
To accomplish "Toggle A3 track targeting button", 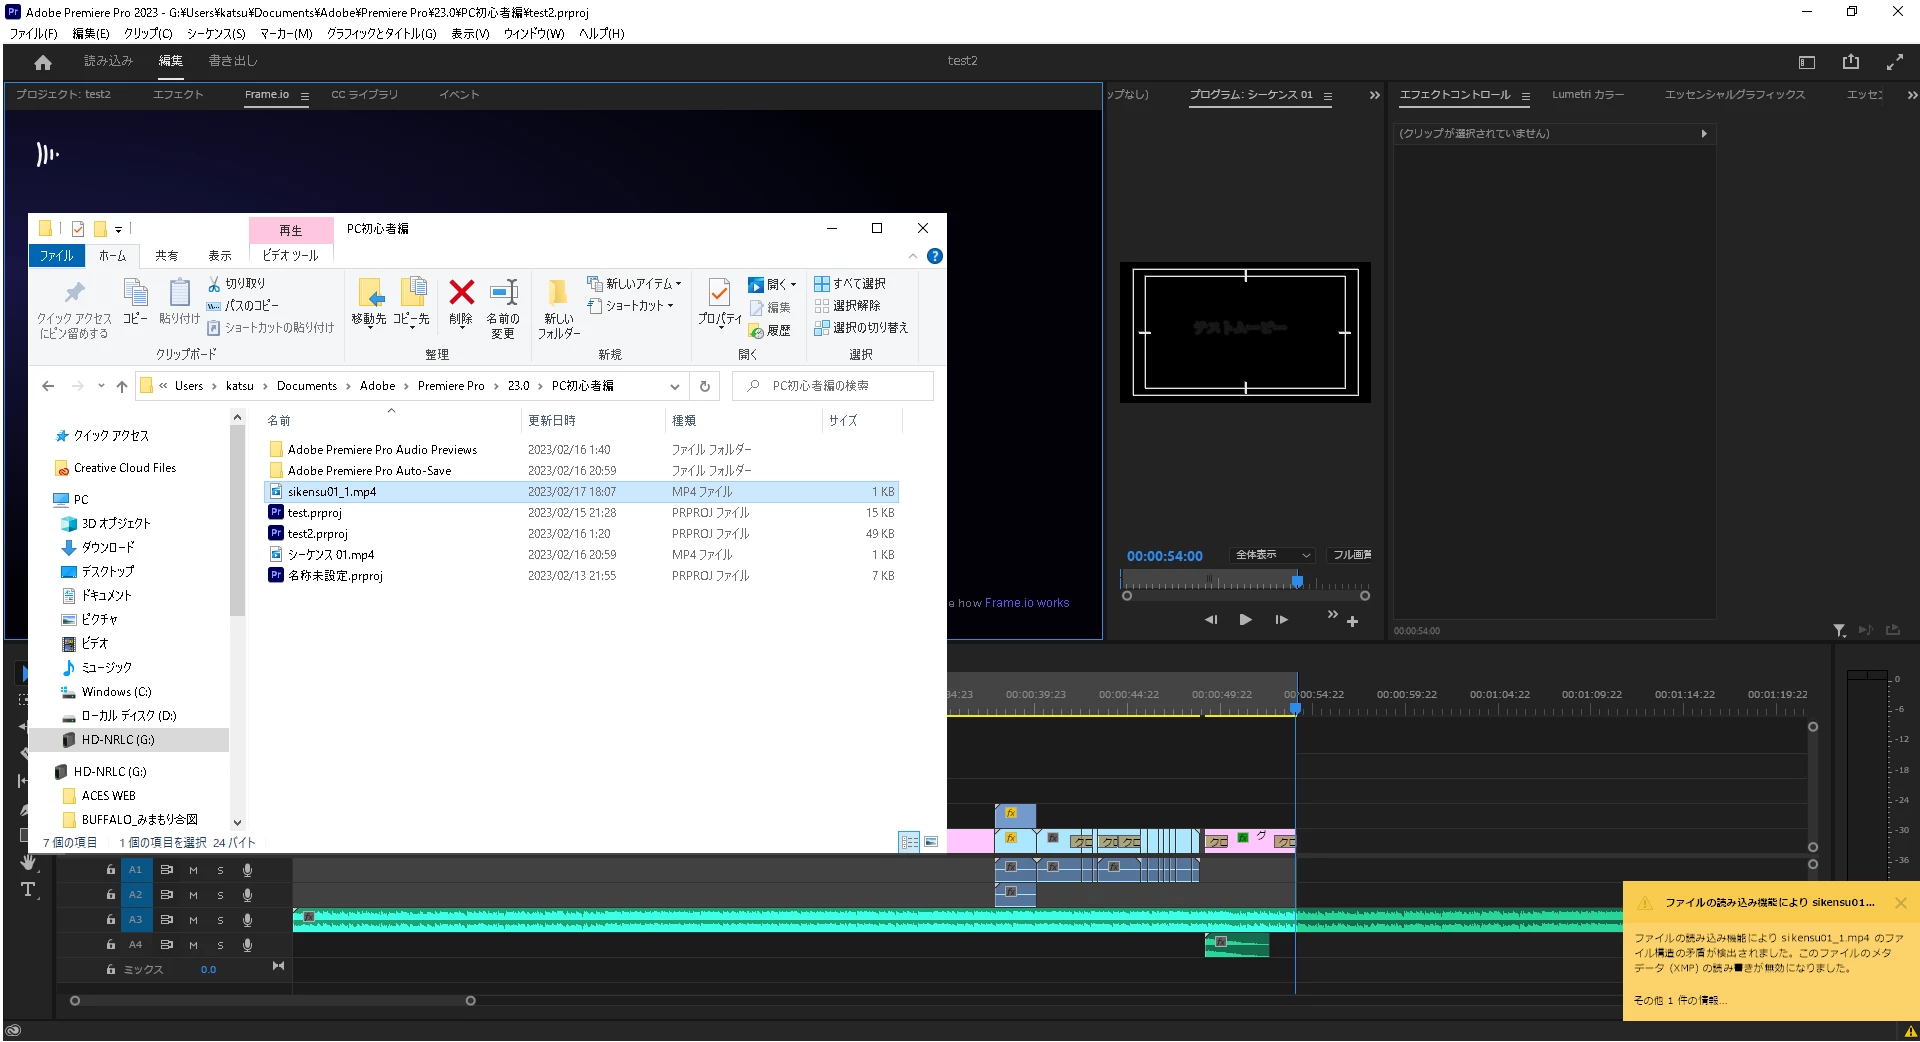I will [x=136, y=920].
